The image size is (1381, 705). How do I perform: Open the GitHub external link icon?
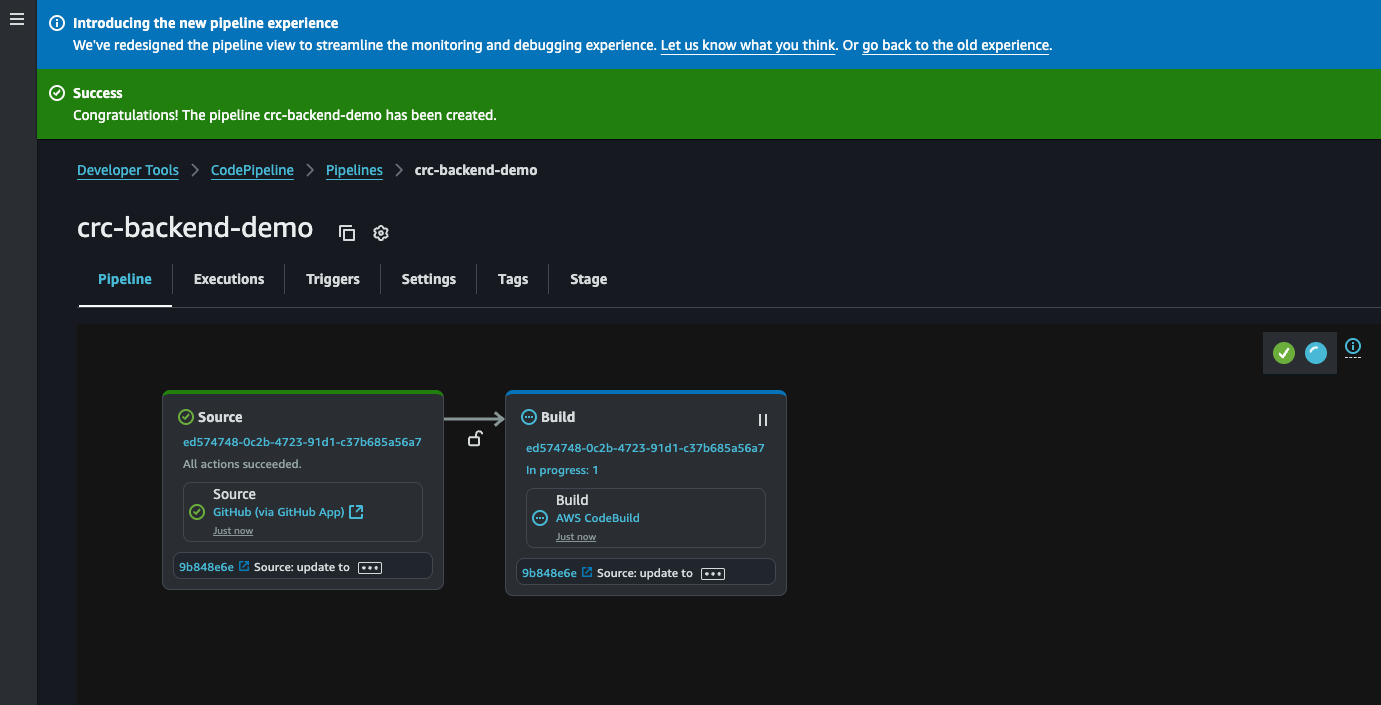coord(356,512)
